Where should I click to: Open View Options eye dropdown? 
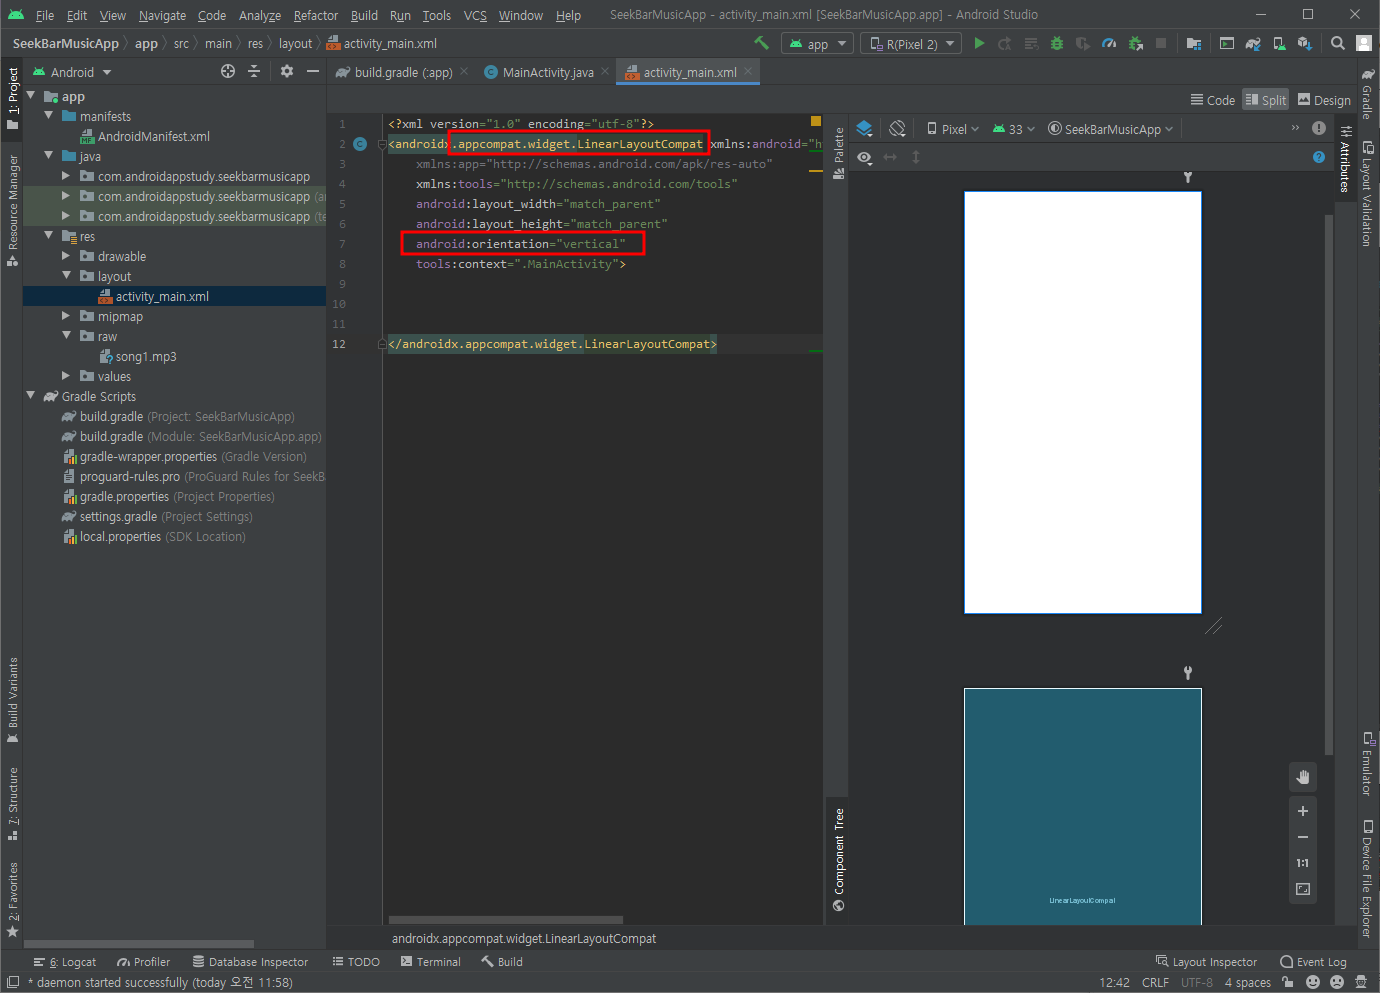click(x=865, y=157)
